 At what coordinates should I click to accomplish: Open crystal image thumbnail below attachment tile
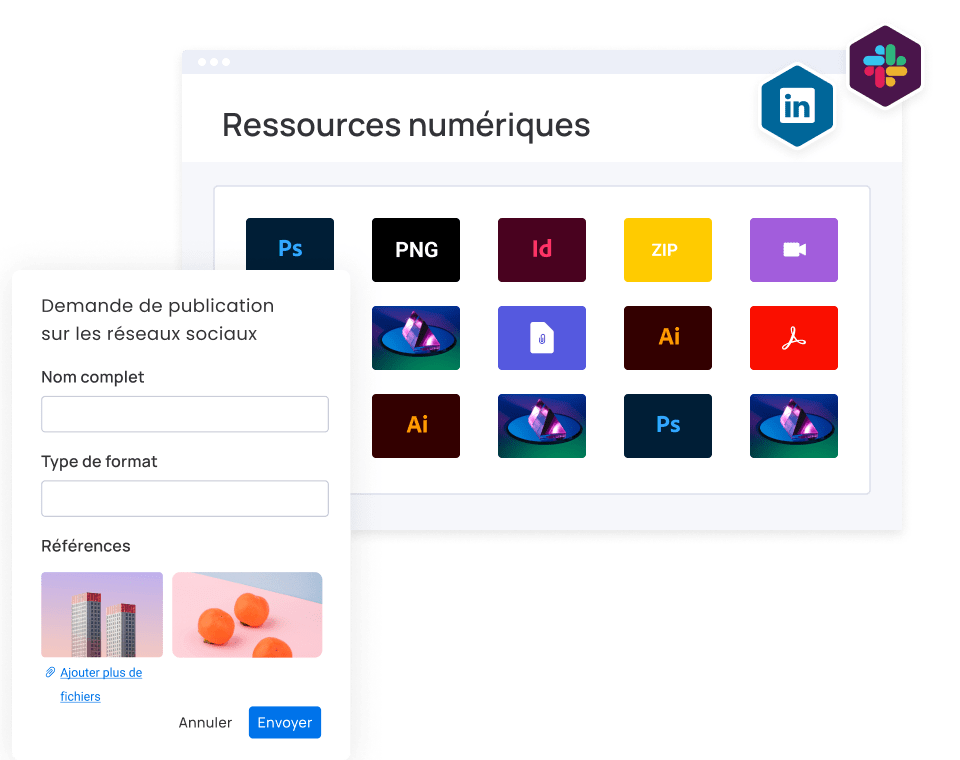click(542, 426)
